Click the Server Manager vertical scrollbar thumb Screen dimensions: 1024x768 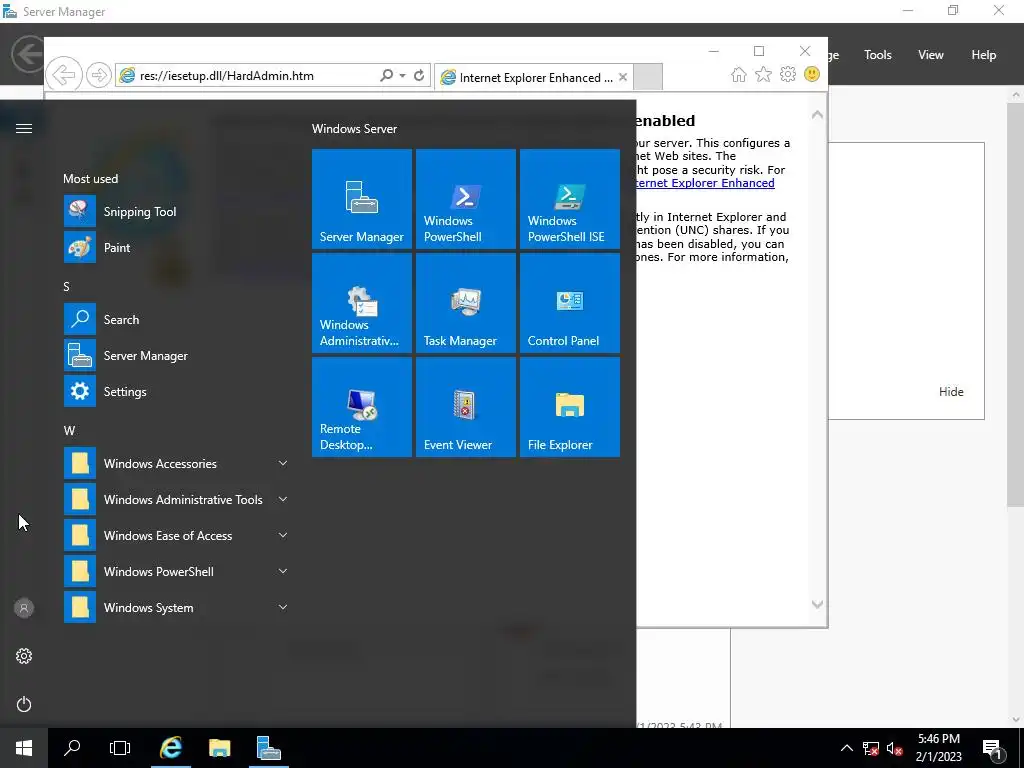pos(1016,304)
